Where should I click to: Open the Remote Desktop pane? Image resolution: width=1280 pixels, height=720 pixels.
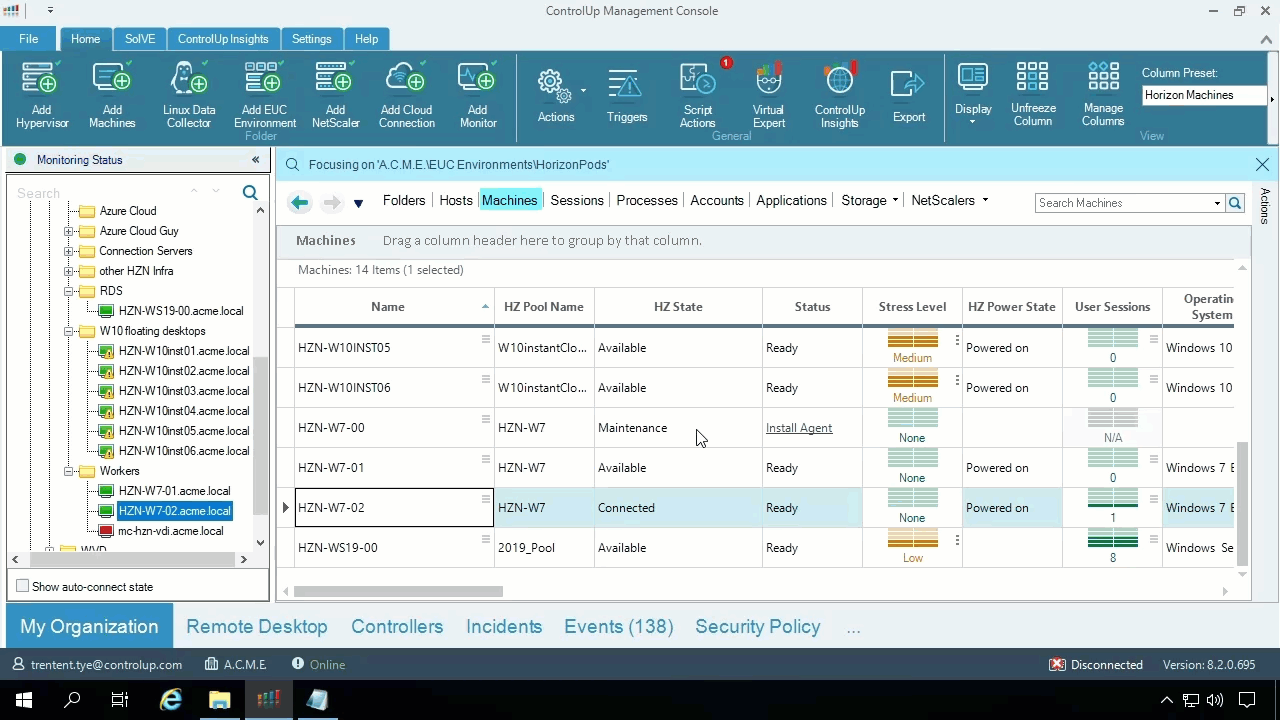pos(257,627)
